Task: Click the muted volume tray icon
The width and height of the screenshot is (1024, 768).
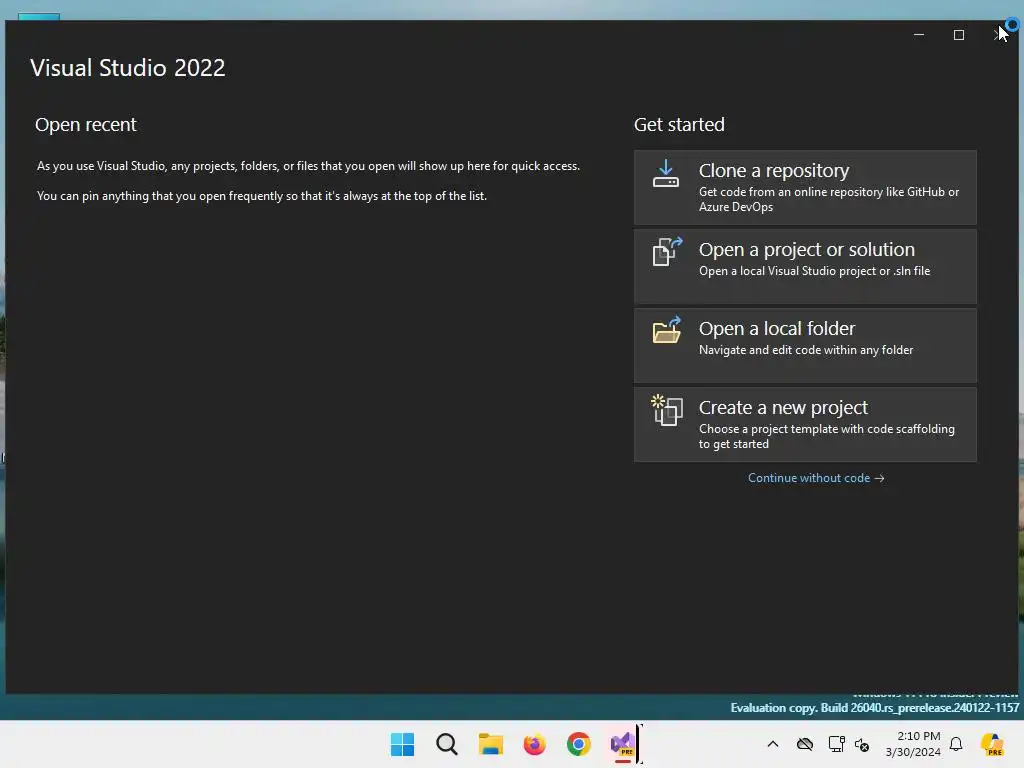Action: click(862, 744)
